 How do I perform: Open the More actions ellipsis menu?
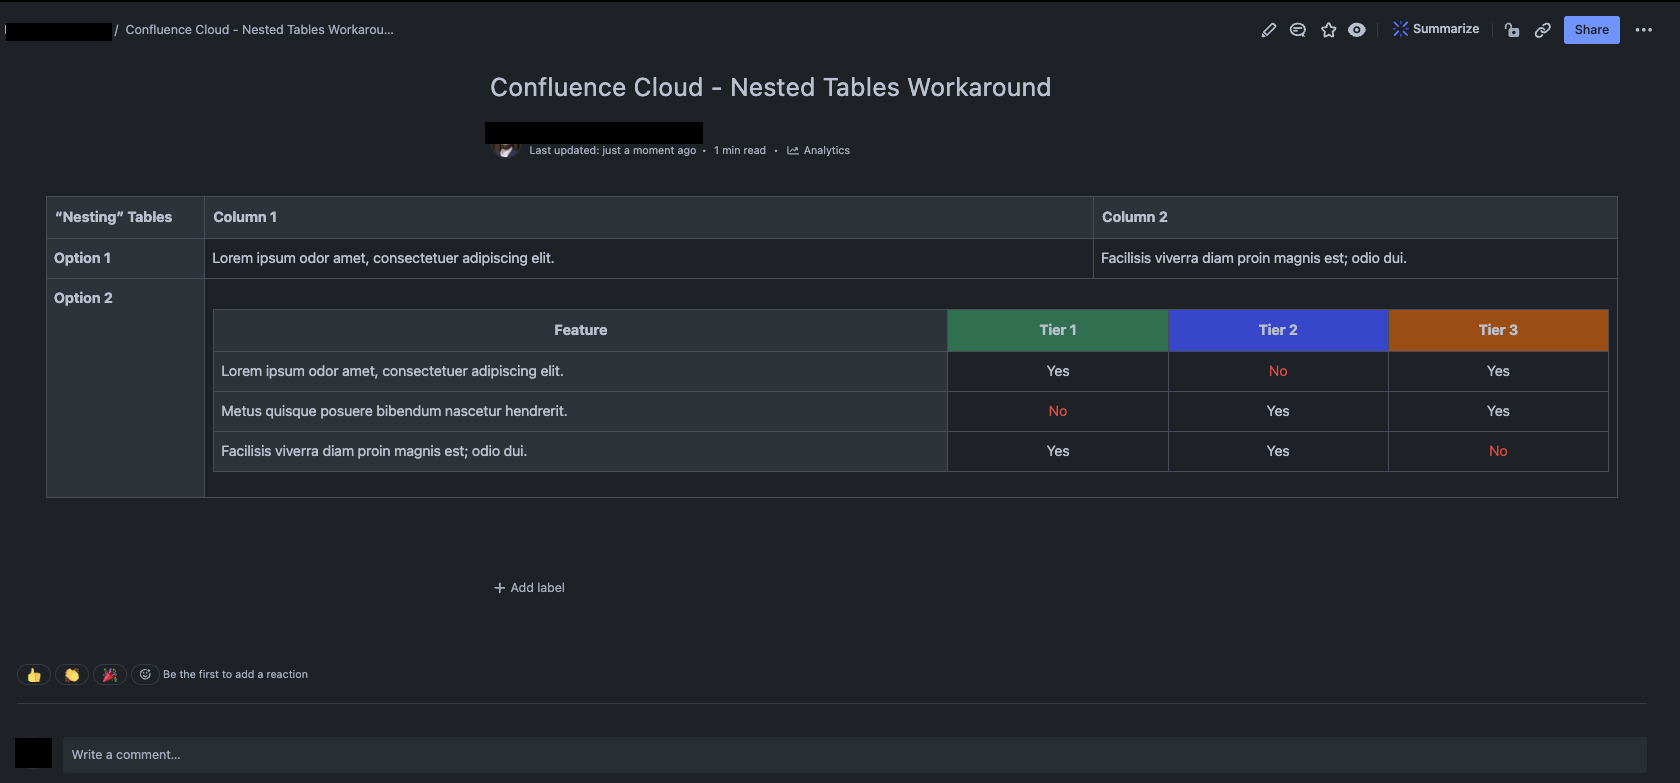pyautogui.click(x=1643, y=30)
